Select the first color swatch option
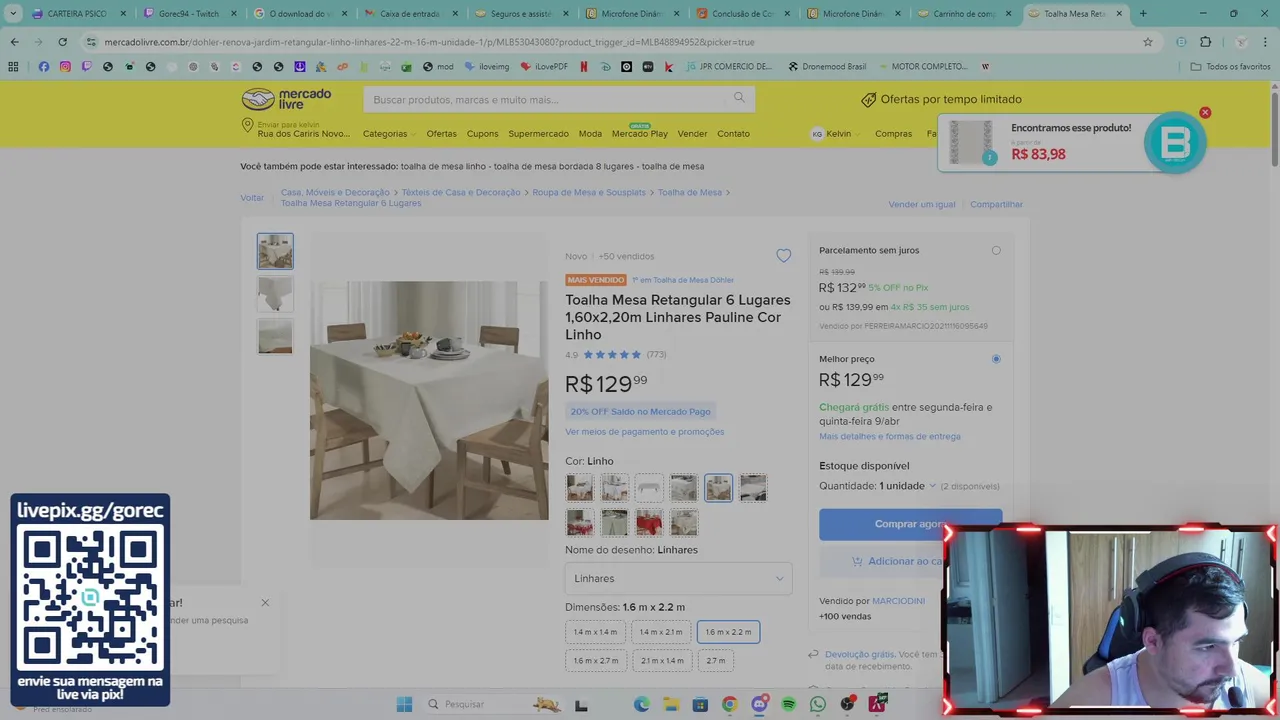1280x720 pixels. click(579, 488)
